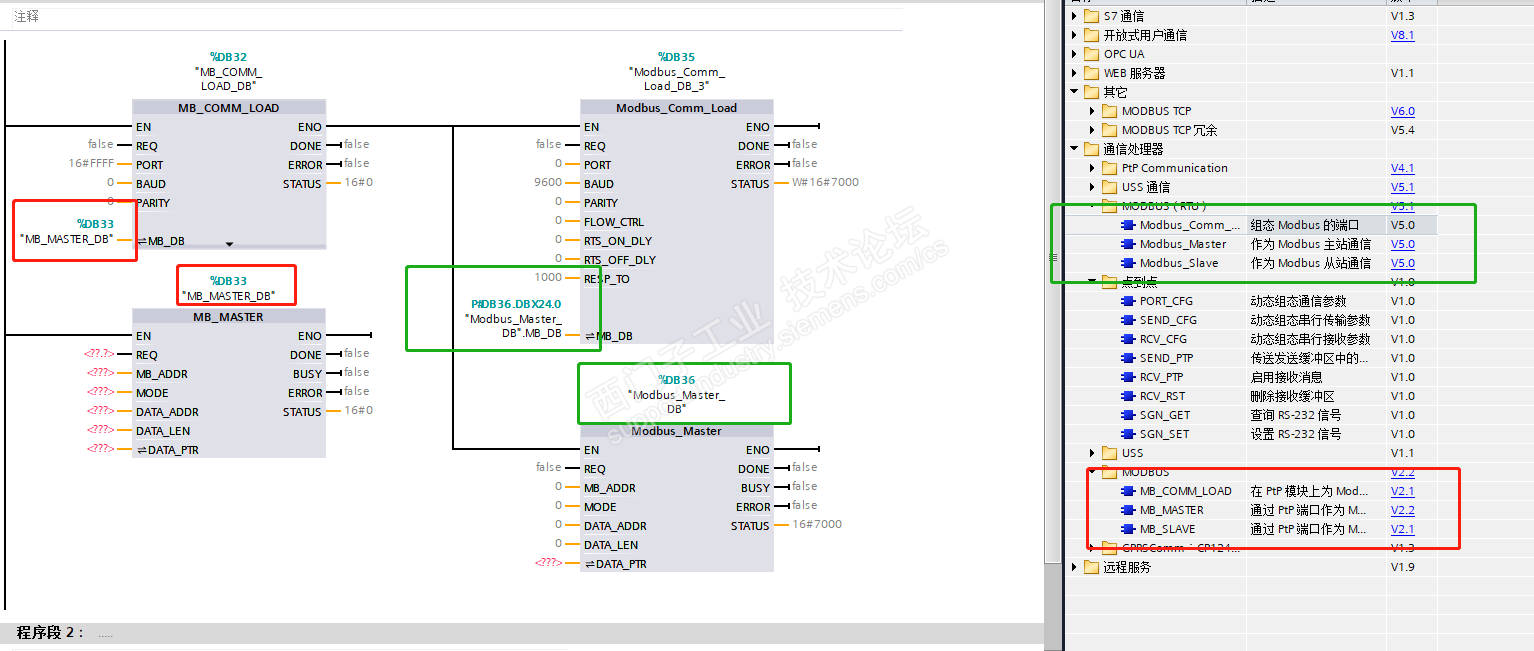Expand the S7 通信 folder

1075,16
